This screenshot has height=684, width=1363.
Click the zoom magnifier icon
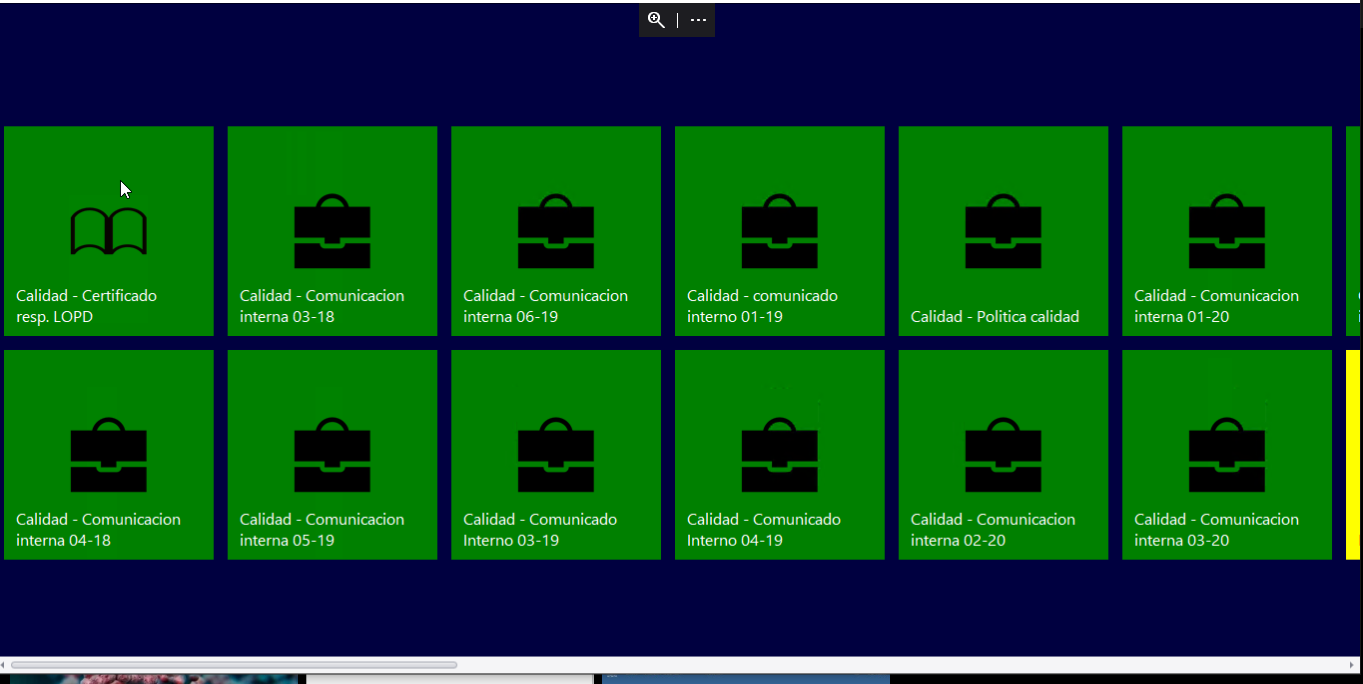(656, 20)
